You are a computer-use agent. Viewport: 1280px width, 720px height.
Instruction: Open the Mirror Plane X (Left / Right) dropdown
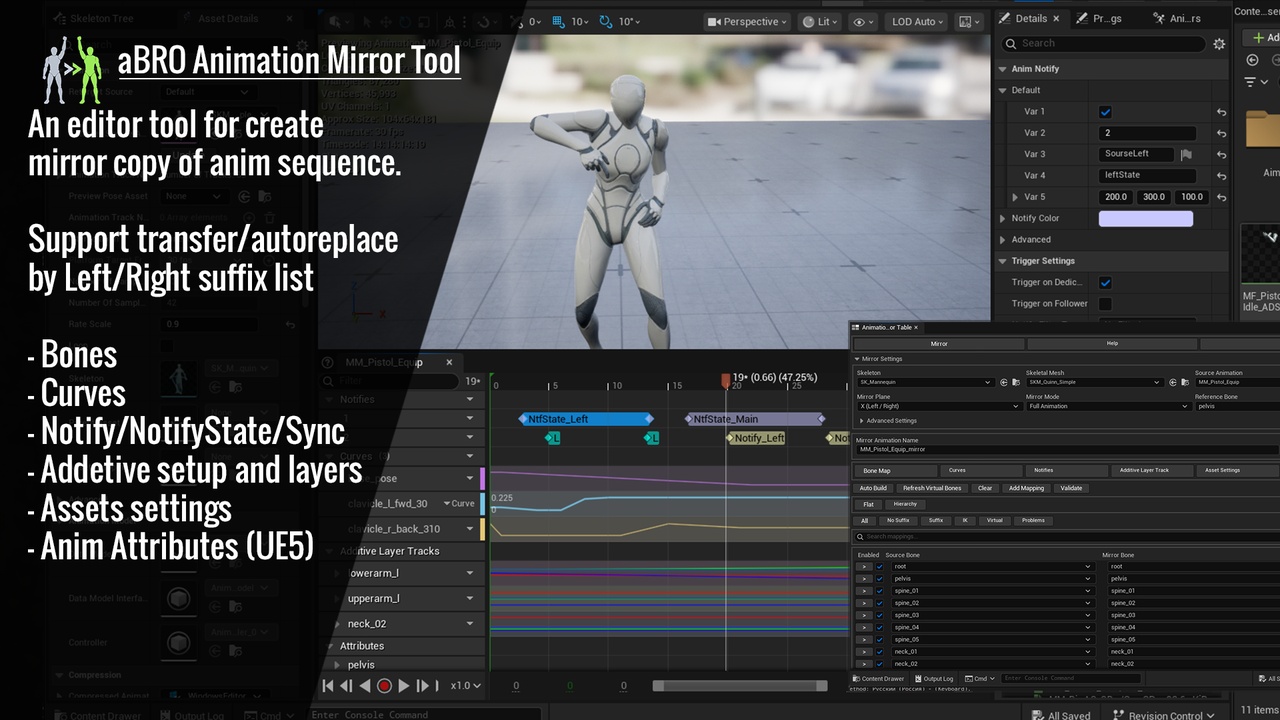(x=938, y=406)
